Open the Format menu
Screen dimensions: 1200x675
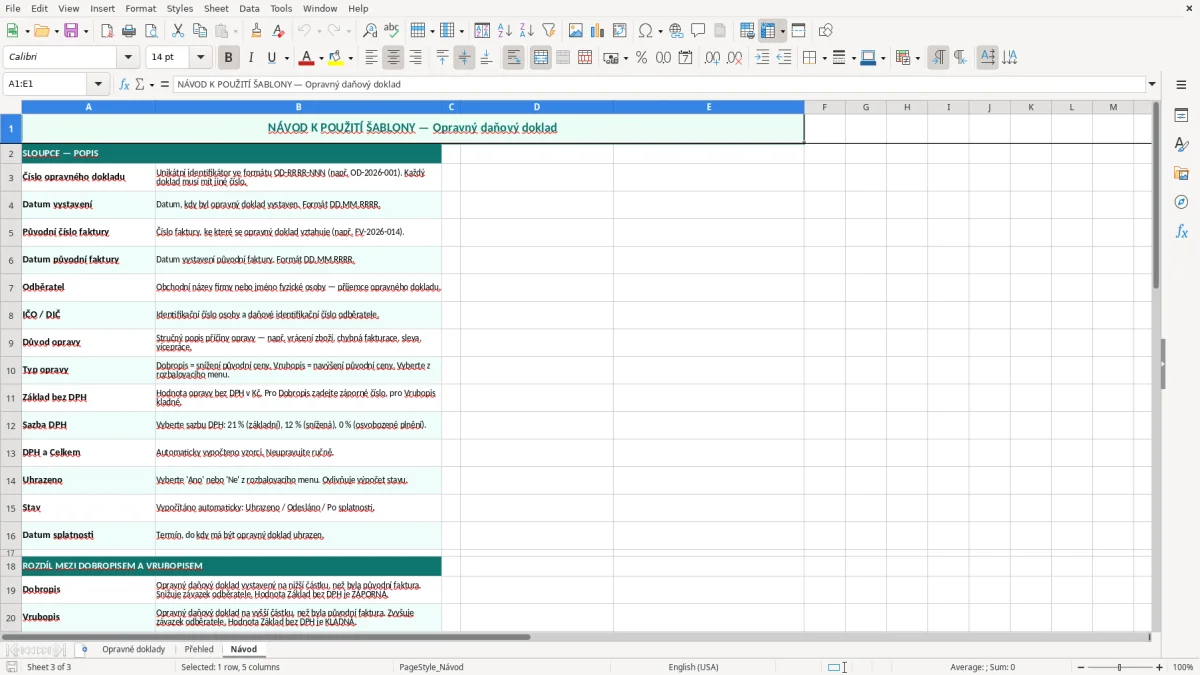(140, 8)
